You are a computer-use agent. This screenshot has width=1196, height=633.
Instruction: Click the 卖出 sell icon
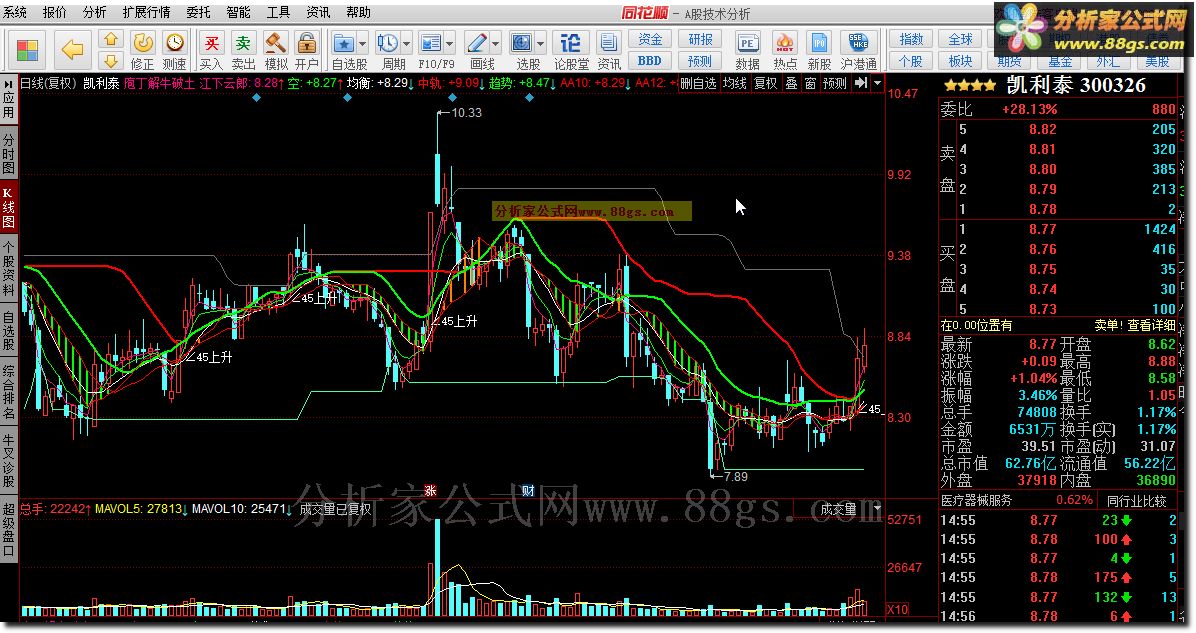tap(243, 43)
